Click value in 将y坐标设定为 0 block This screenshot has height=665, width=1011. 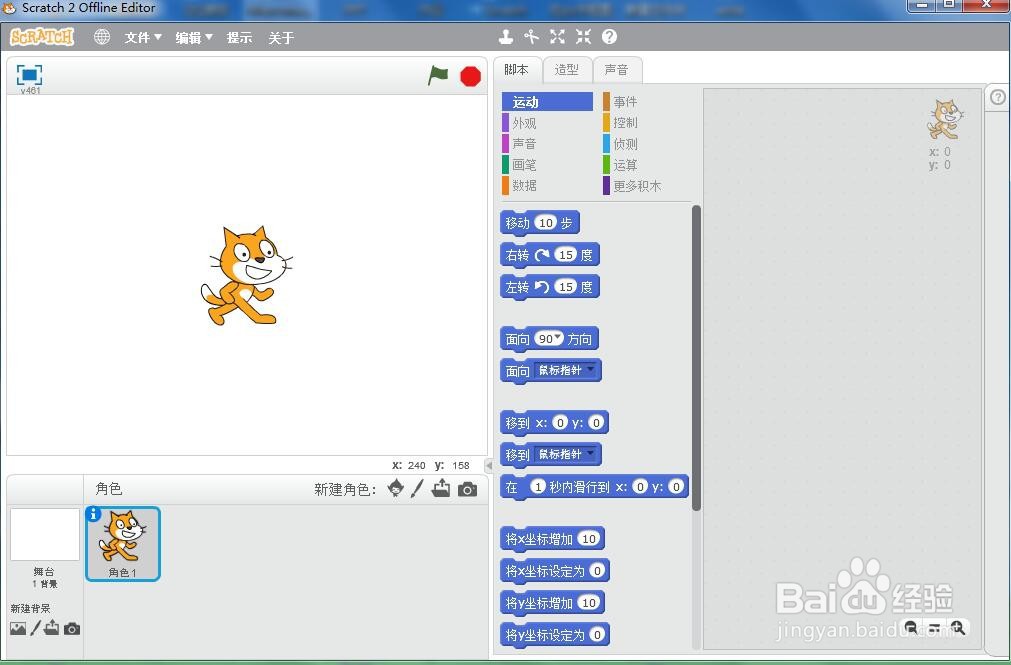[x=597, y=635]
